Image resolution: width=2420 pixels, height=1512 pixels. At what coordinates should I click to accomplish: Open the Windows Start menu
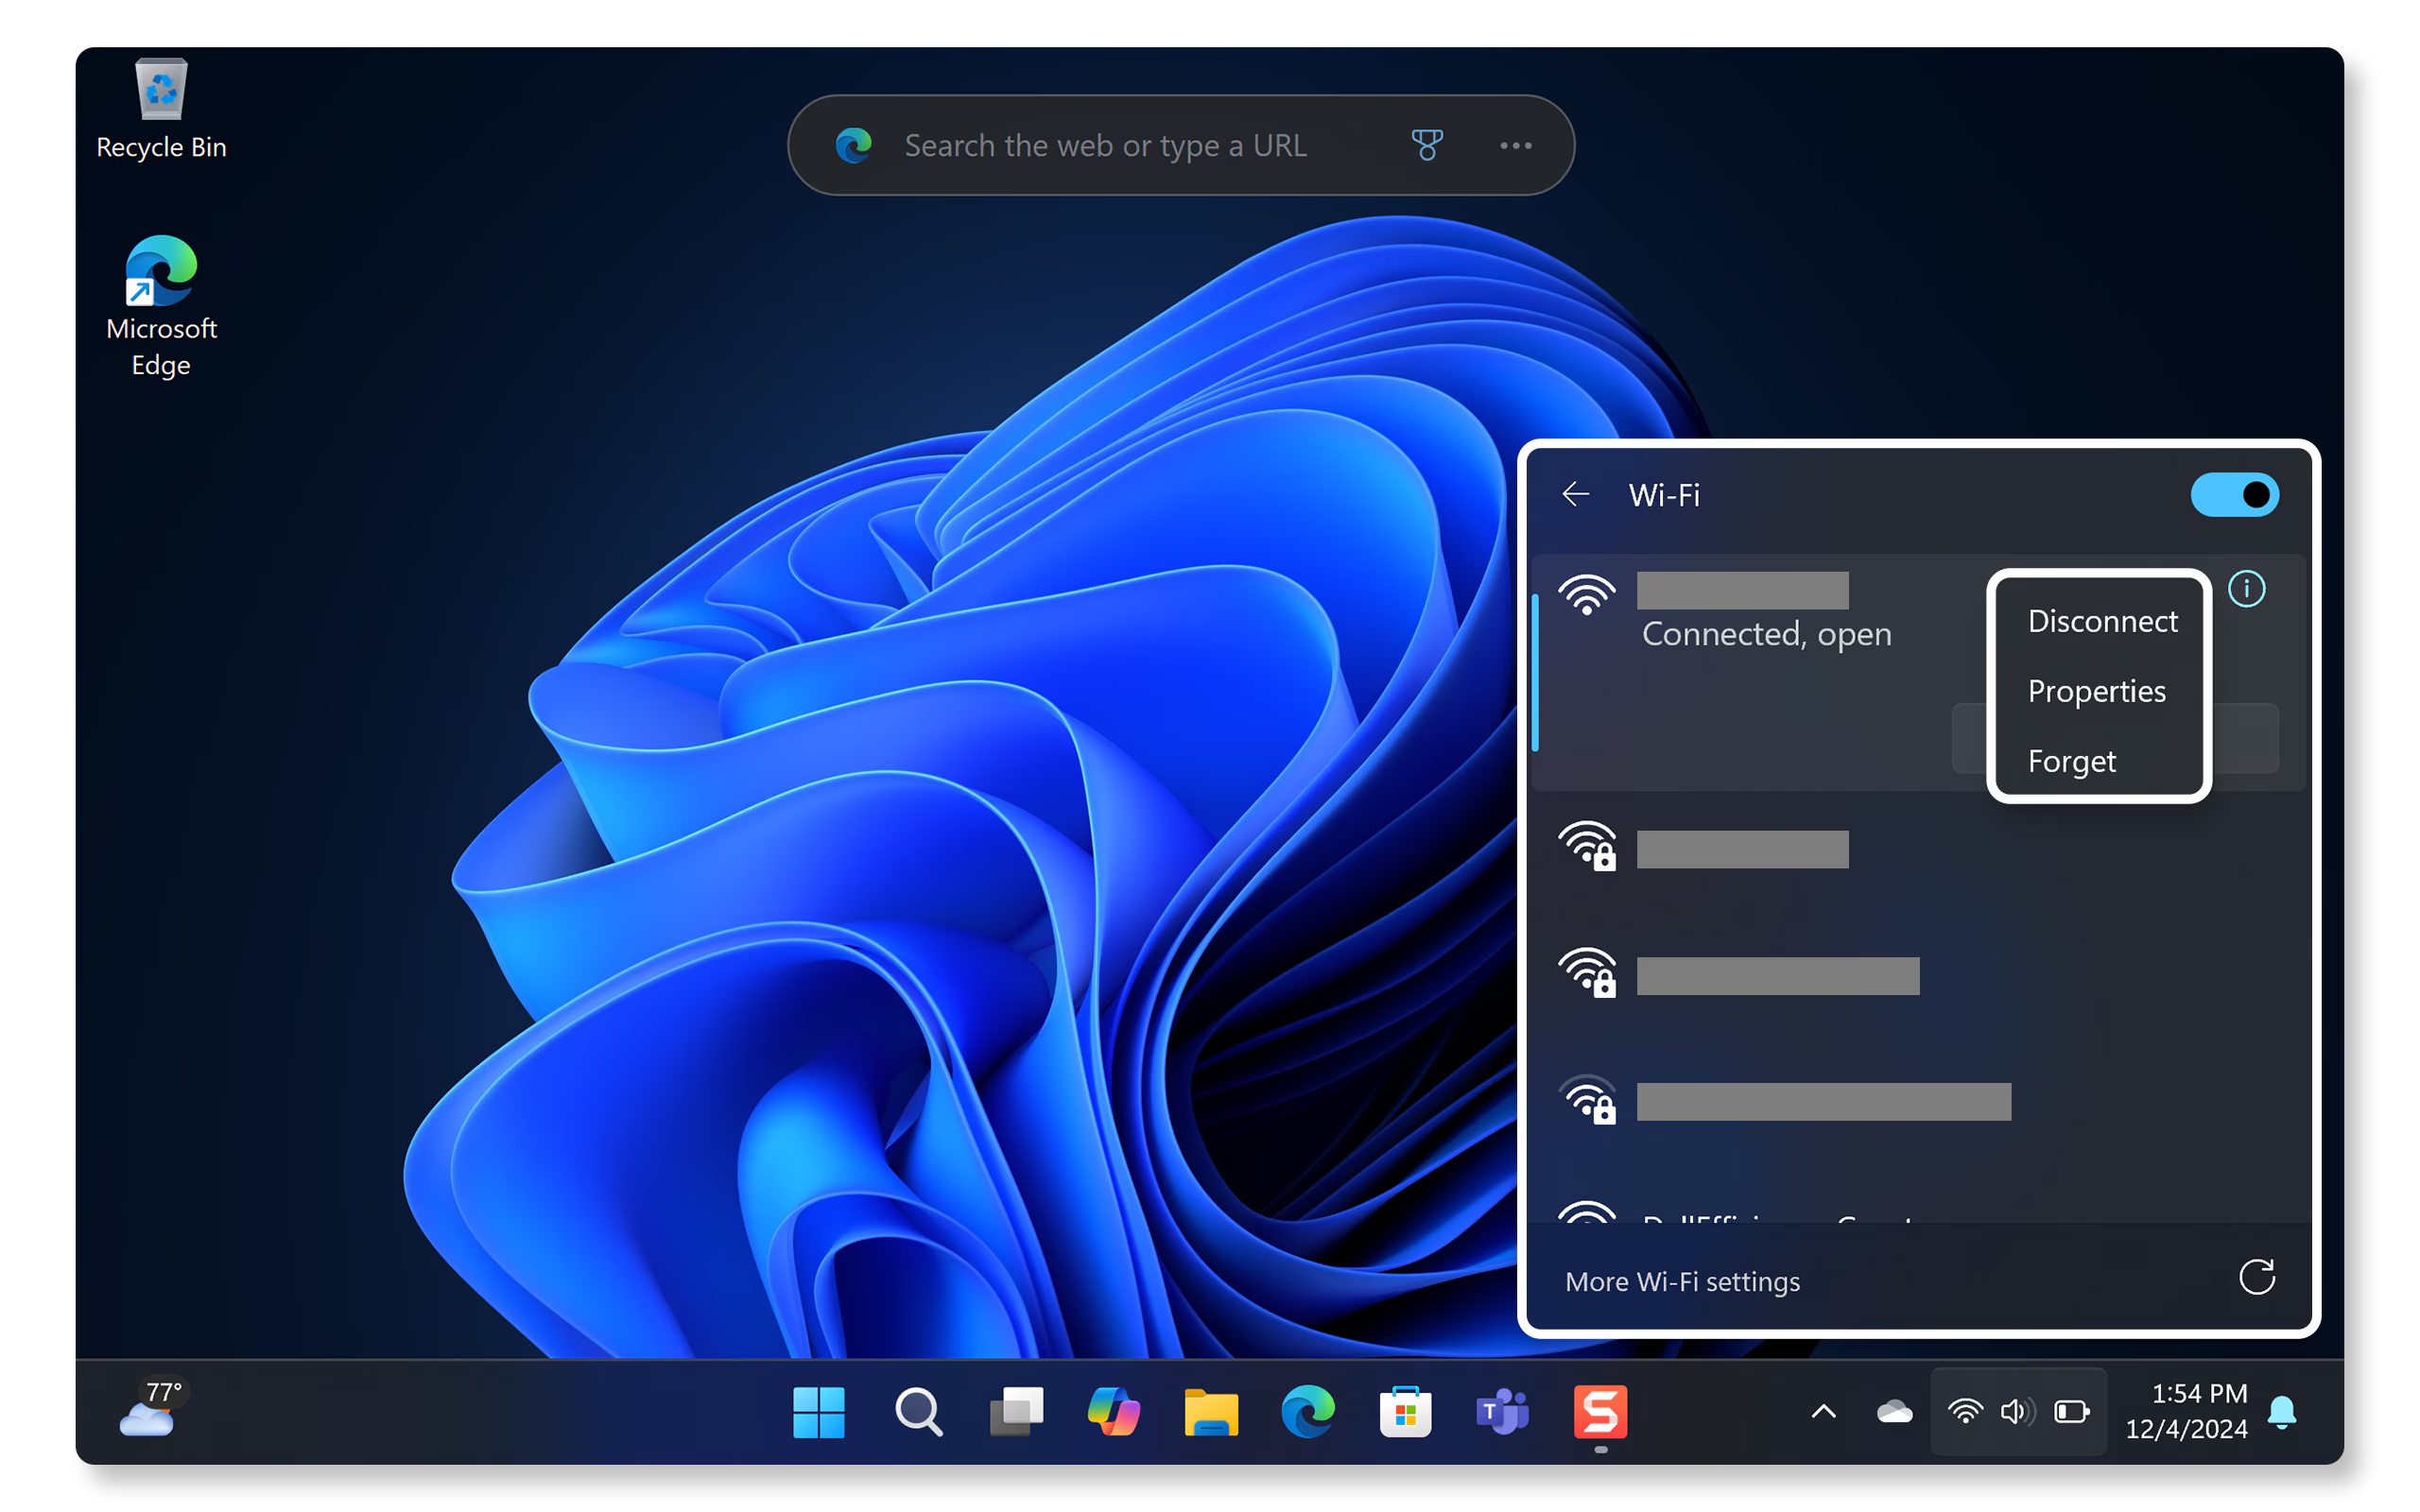pos(818,1412)
